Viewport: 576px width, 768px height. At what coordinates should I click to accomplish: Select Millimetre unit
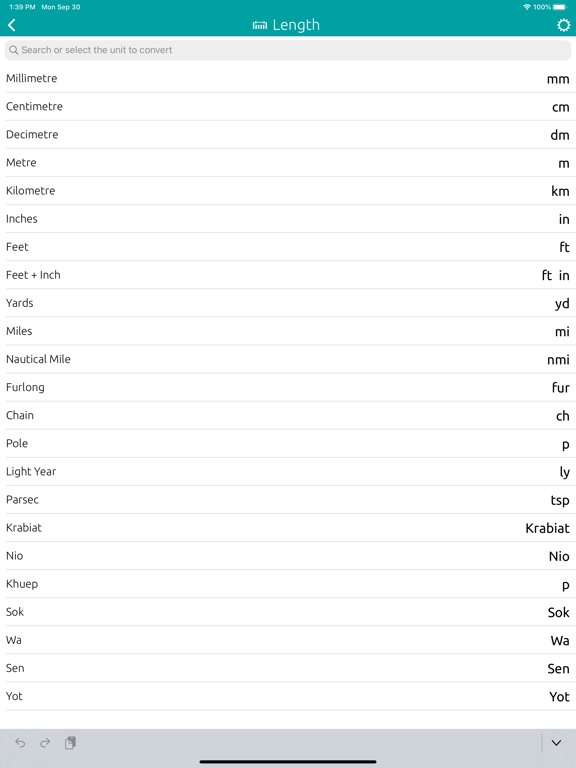[288, 78]
